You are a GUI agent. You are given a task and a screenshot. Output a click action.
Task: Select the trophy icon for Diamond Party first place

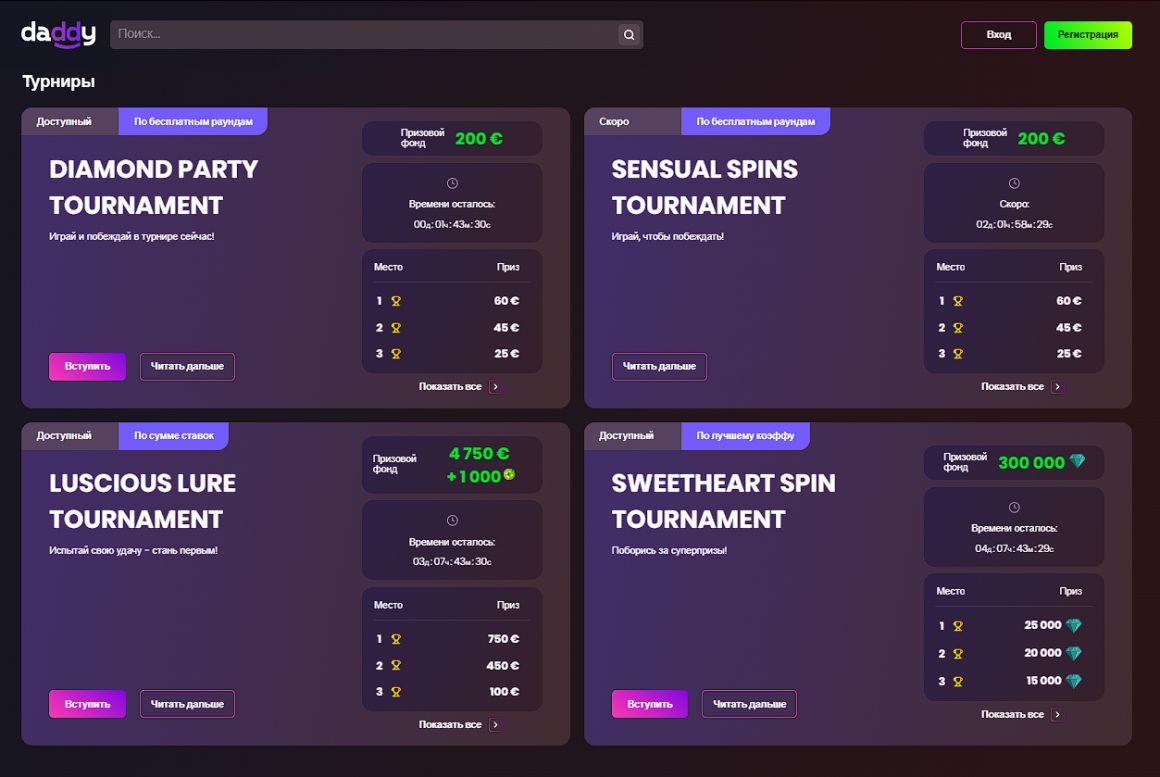(398, 300)
